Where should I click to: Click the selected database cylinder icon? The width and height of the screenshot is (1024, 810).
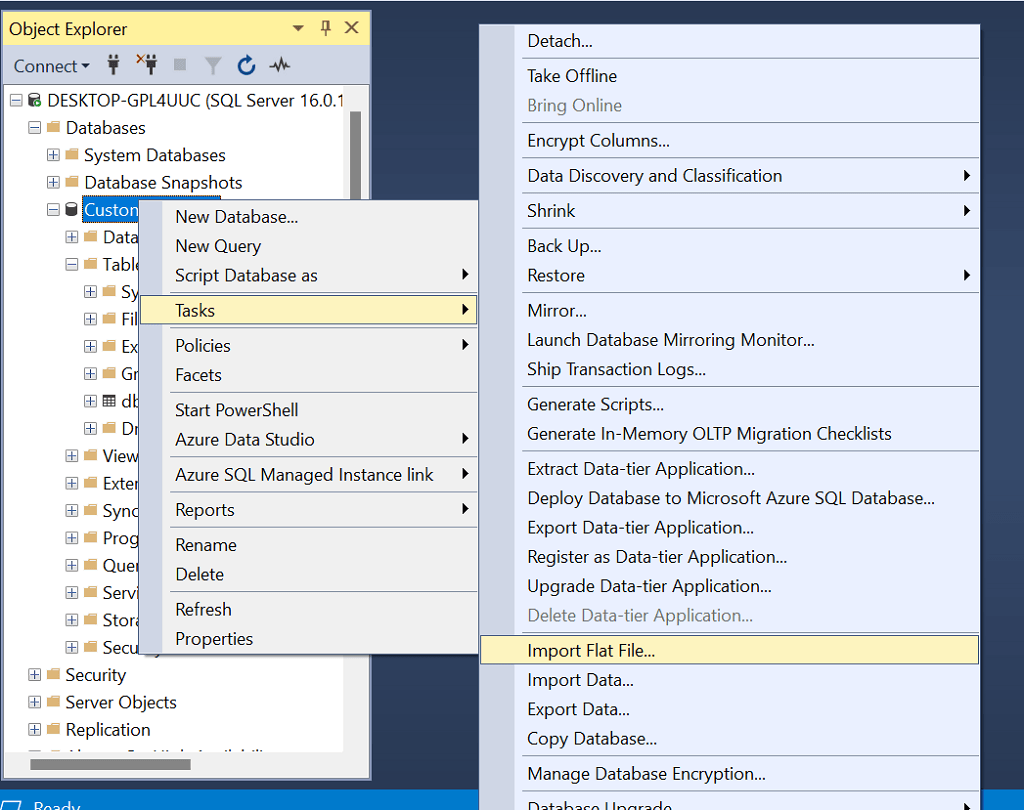click(71, 209)
